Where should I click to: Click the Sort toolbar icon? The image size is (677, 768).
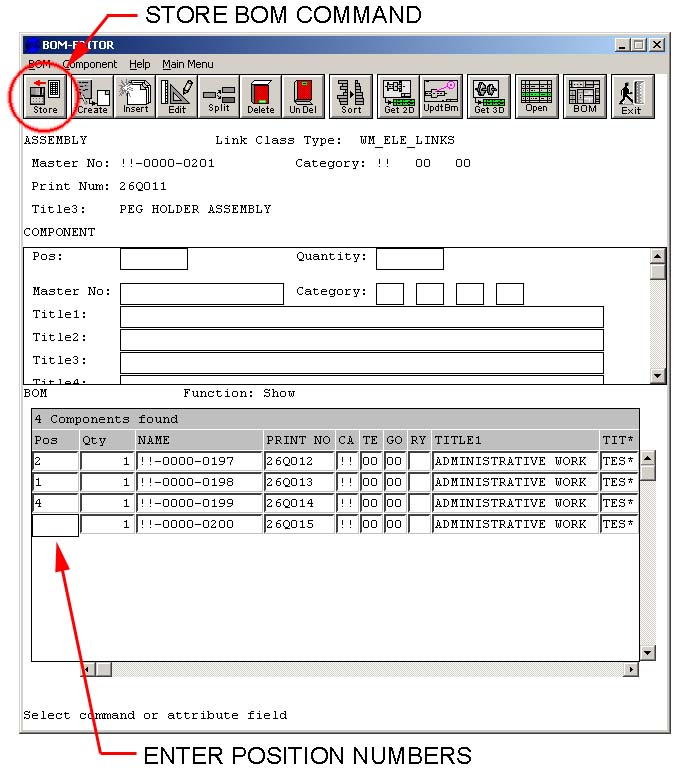tap(351, 96)
